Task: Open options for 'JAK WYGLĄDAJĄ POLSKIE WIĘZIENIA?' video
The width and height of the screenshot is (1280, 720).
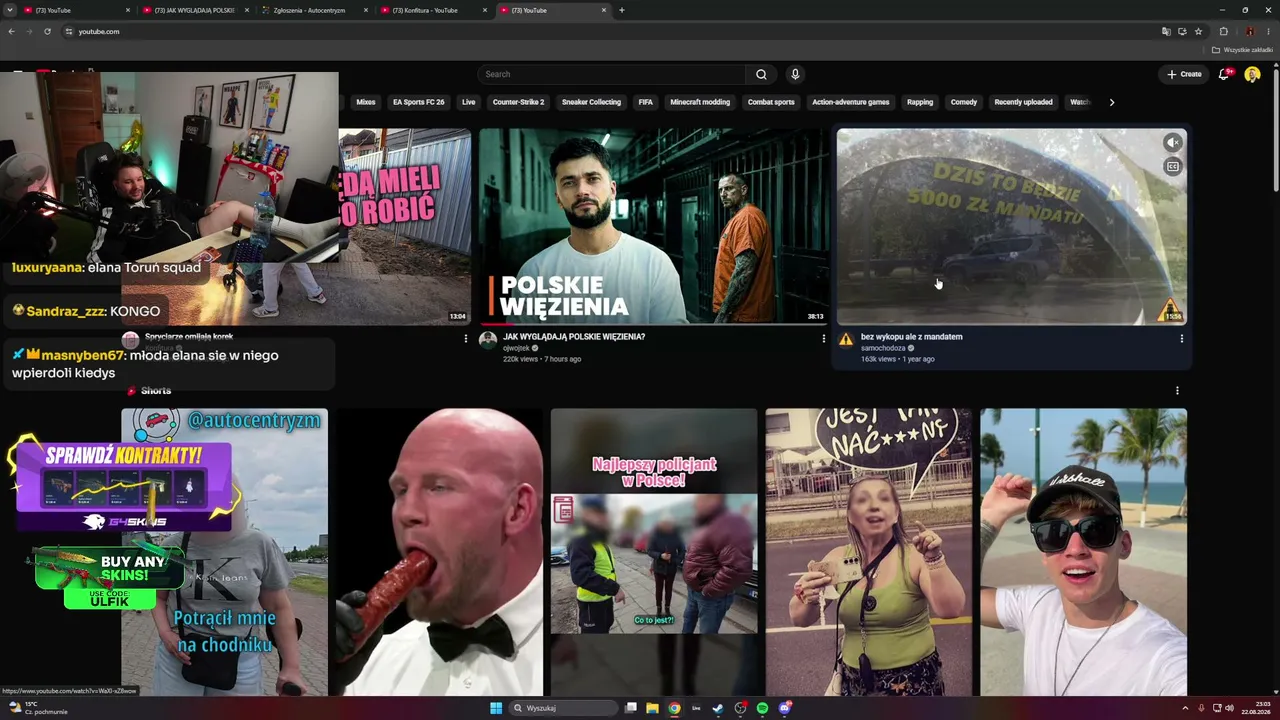Action: point(824,339)
